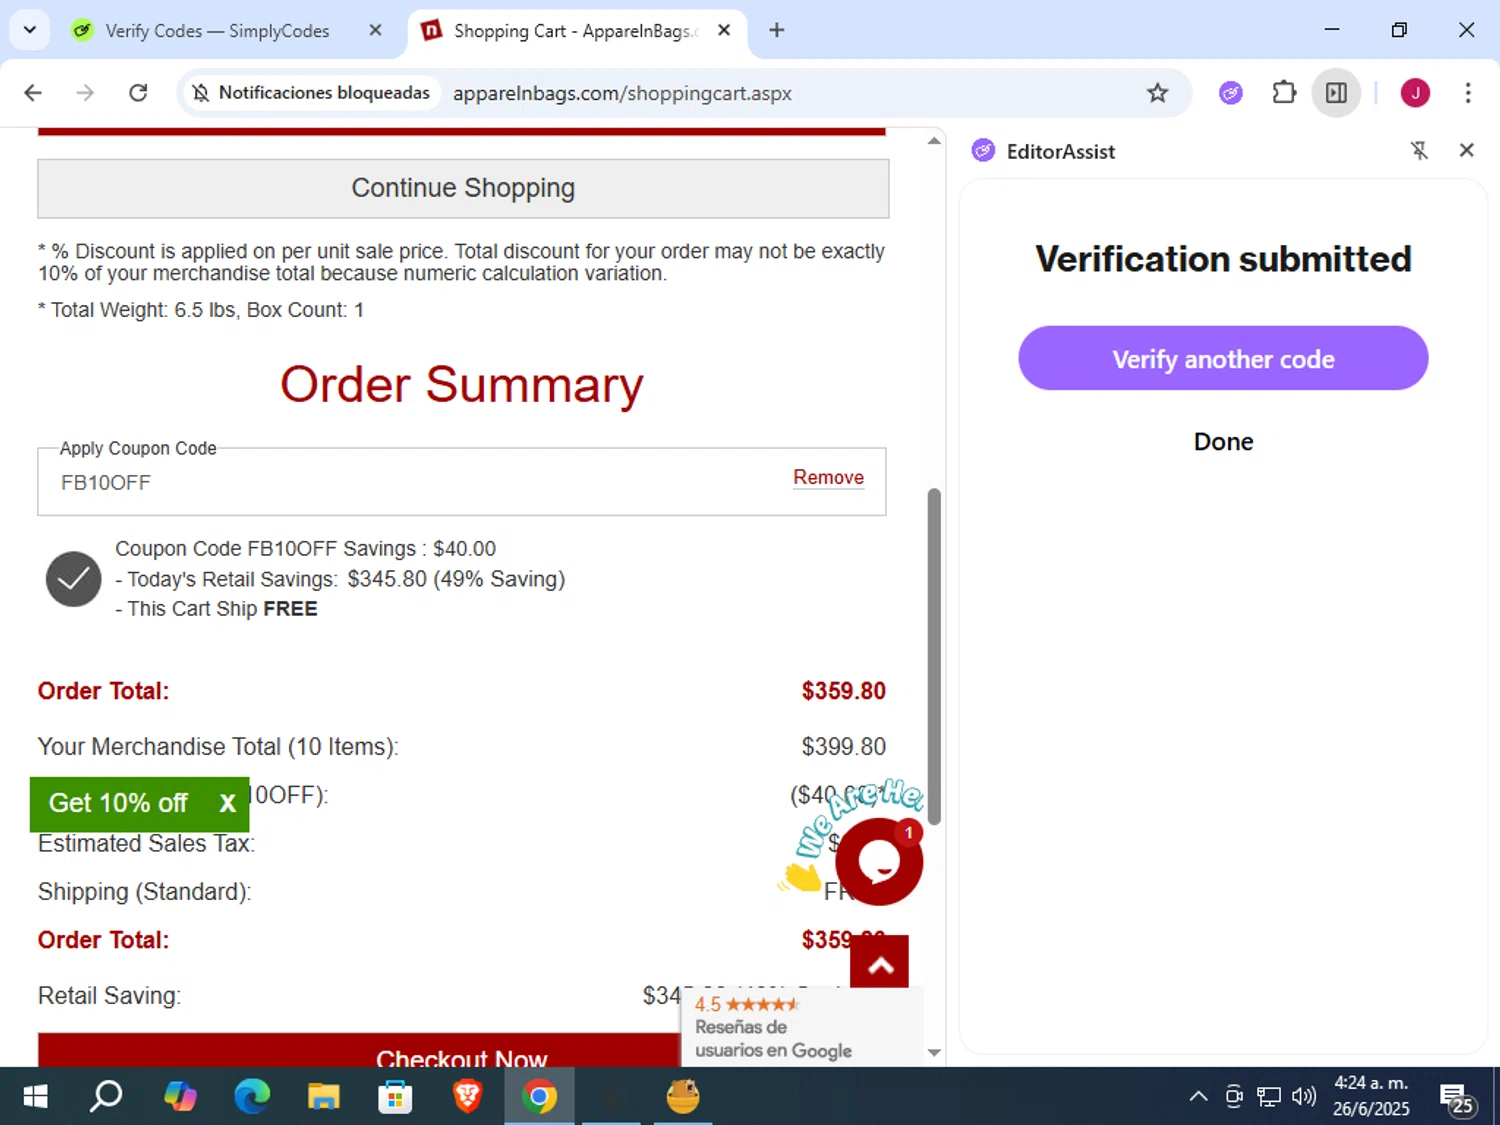The height and width of the screenshot is (1125, 1500).
Task: Toggle the browser side panel icon
Action: pyautogui.click(x=1336, y=93)
